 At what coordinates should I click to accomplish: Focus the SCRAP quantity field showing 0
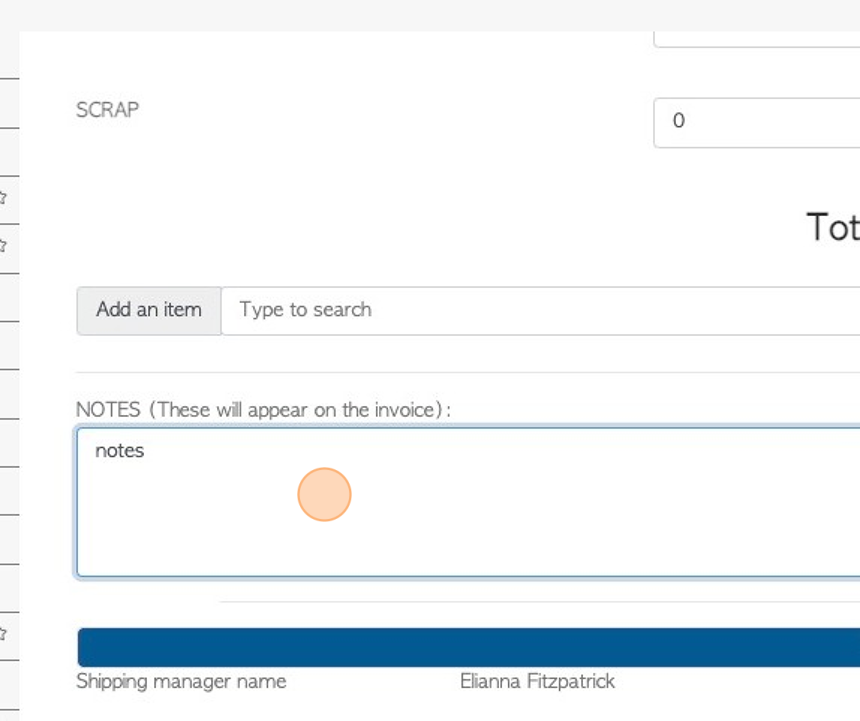757,123
